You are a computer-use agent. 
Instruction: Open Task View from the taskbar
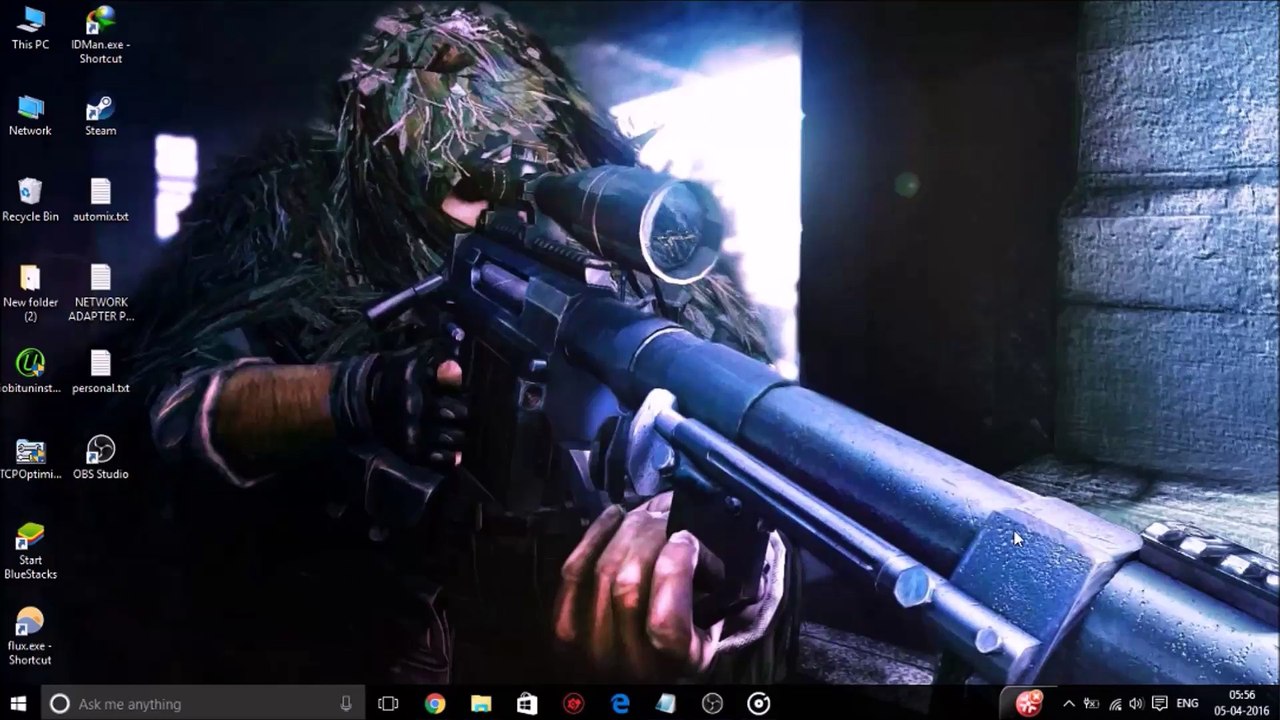[388, 704]
